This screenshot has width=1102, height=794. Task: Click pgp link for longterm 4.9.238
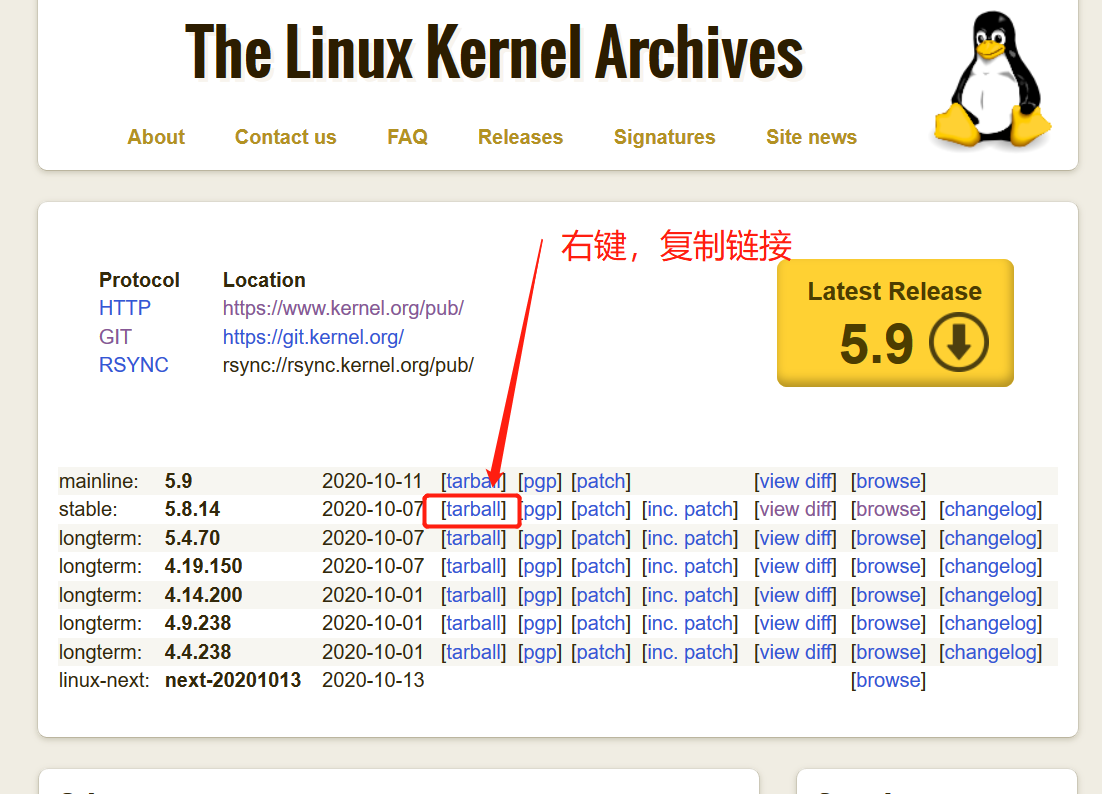click(540, 623)
